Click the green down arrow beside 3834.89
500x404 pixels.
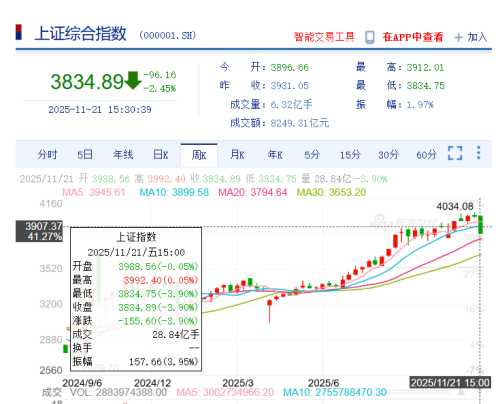(x=133, y=80)
